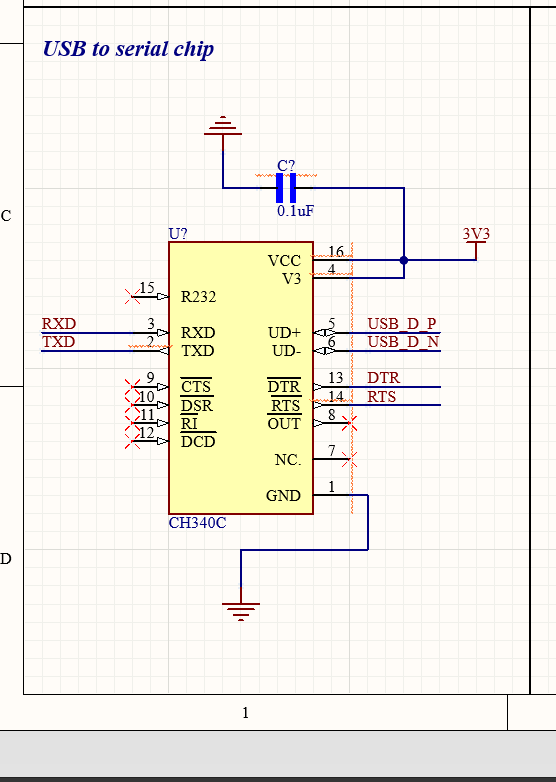Select the no-connect marker on pin 11
The width and height of the screenshot is (556, 782).
click(x=132, y=423)
